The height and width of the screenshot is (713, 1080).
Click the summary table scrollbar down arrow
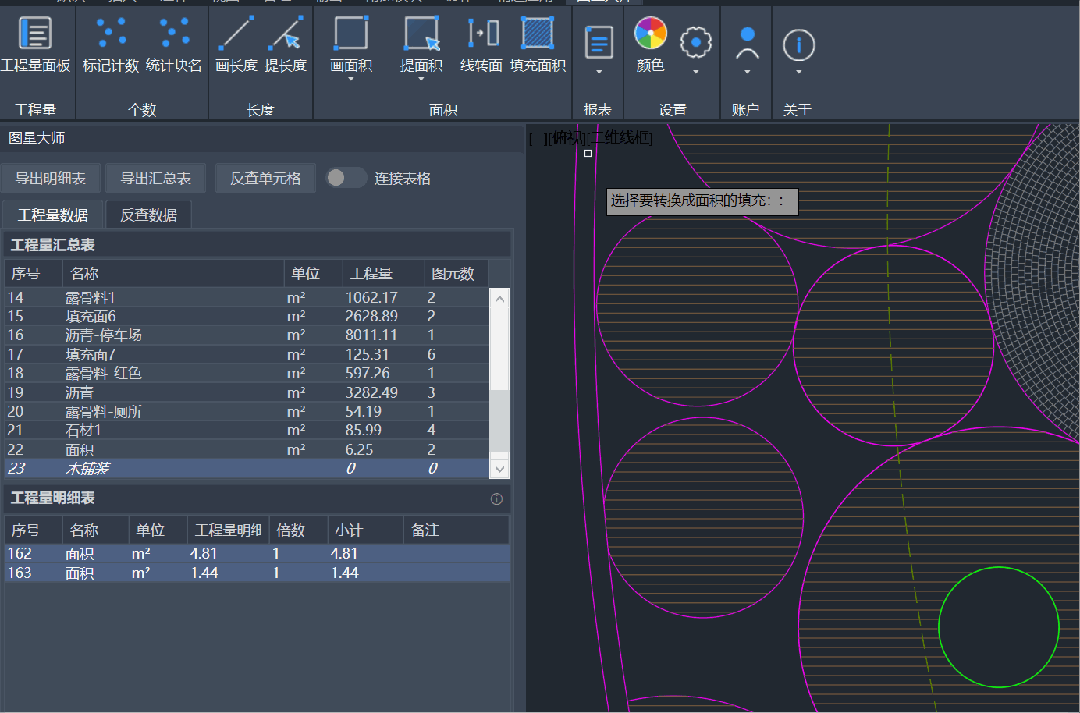[499, 468]
